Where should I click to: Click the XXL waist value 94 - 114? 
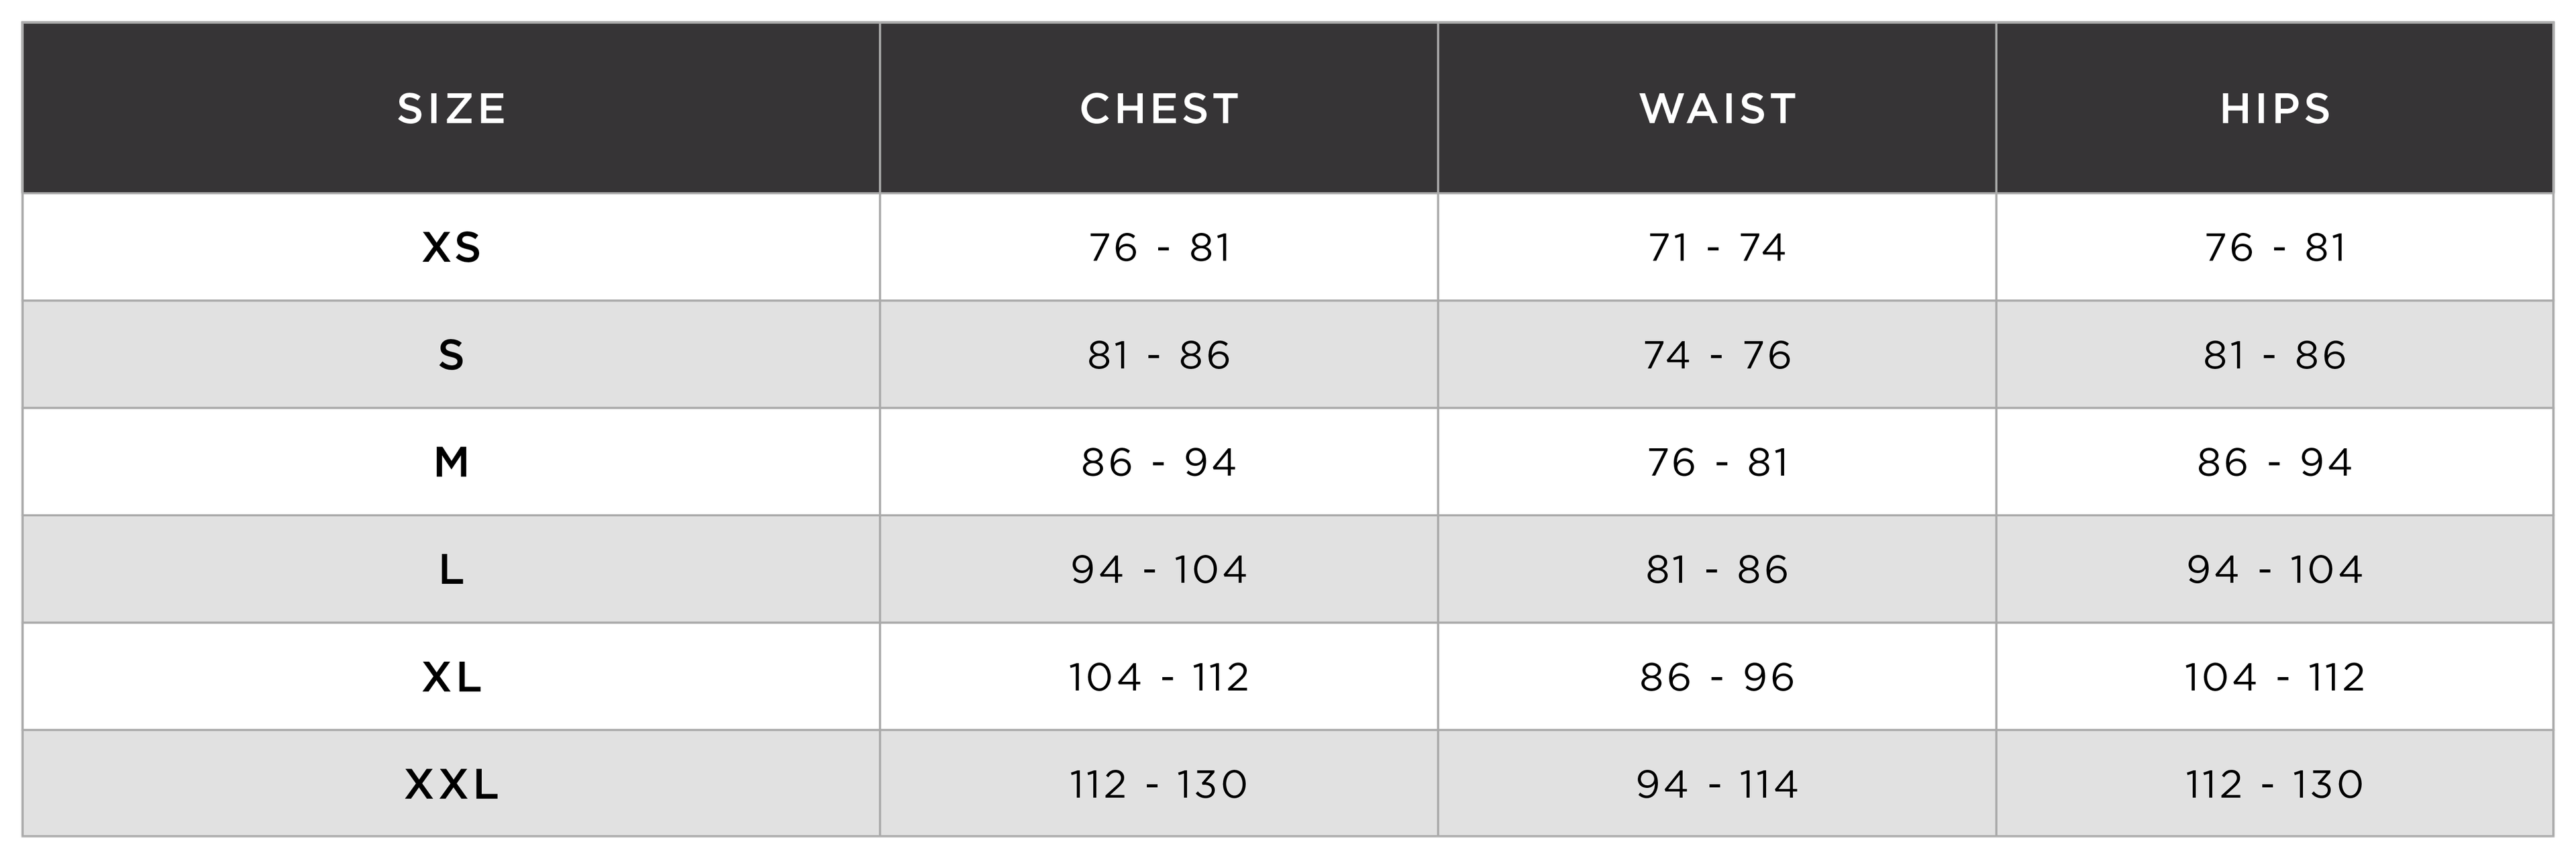click(1718, 785)
